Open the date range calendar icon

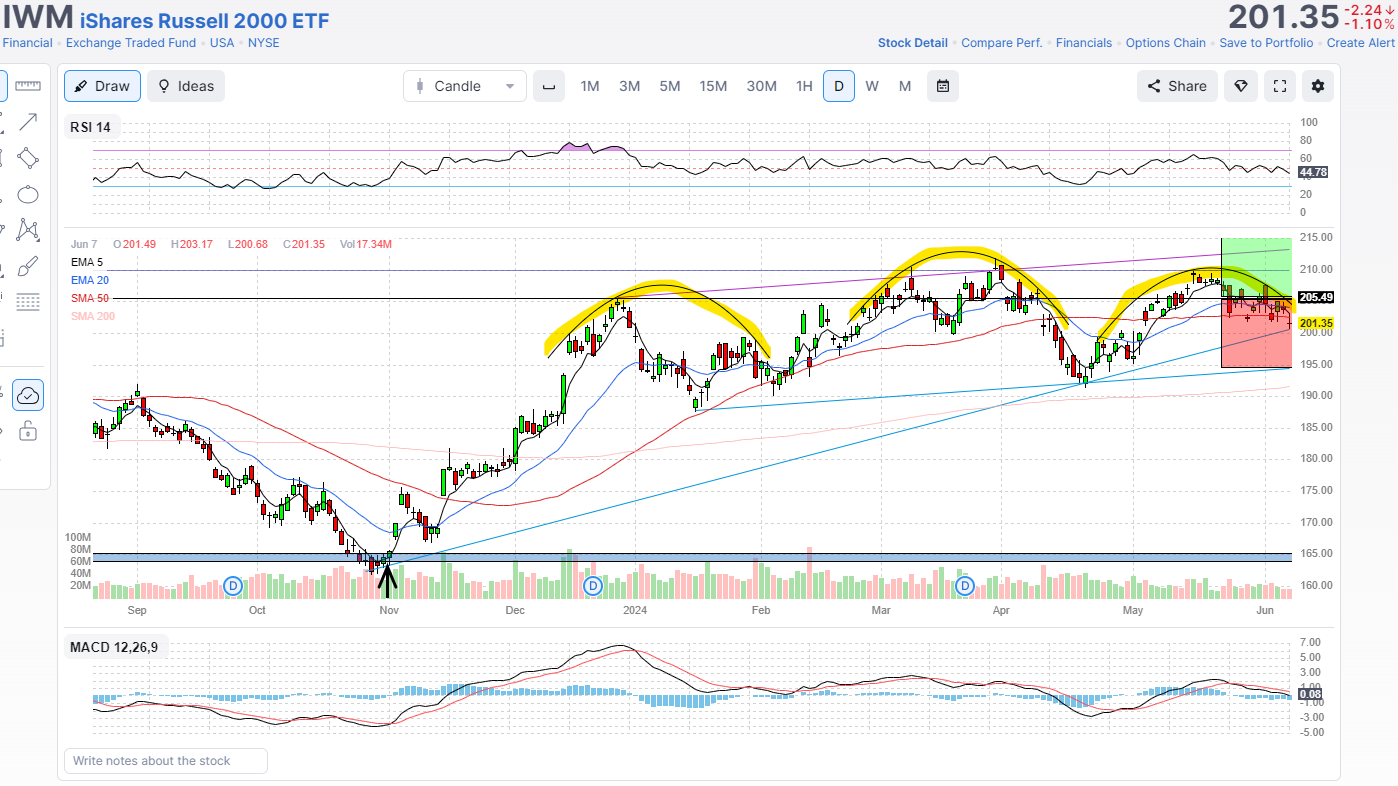[x=942, y=86]
